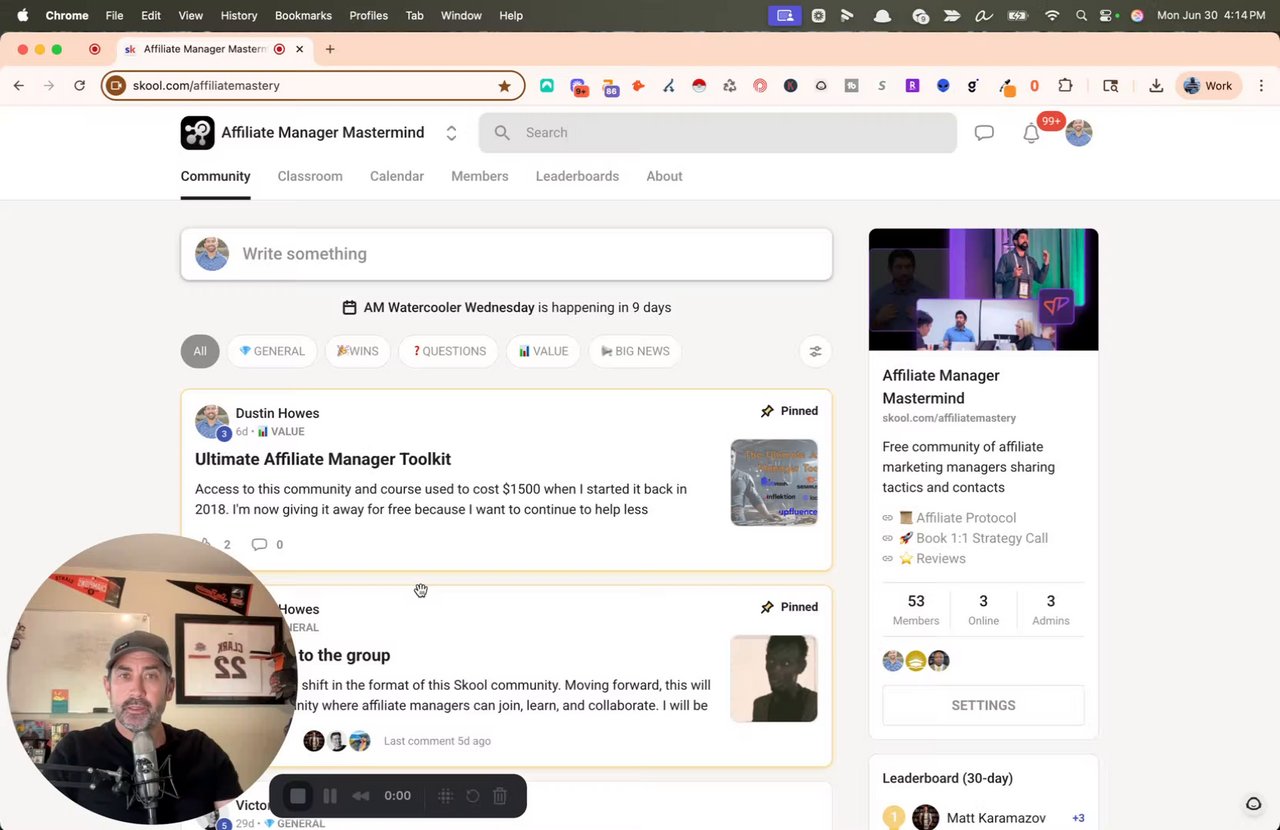Viewport: 1280px width, 830px height.
Task: Open the Classroom tab
Action: tap(310, 176)
